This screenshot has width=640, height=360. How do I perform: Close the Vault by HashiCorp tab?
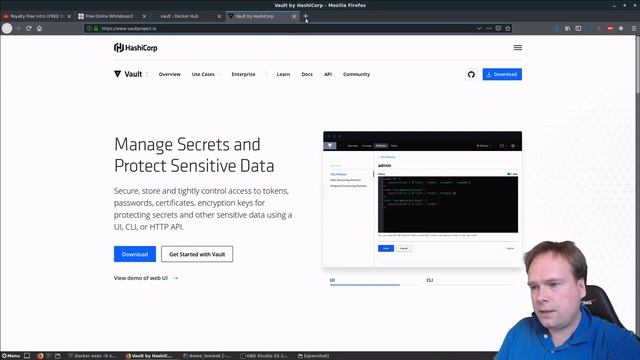(x=294, y=16)
